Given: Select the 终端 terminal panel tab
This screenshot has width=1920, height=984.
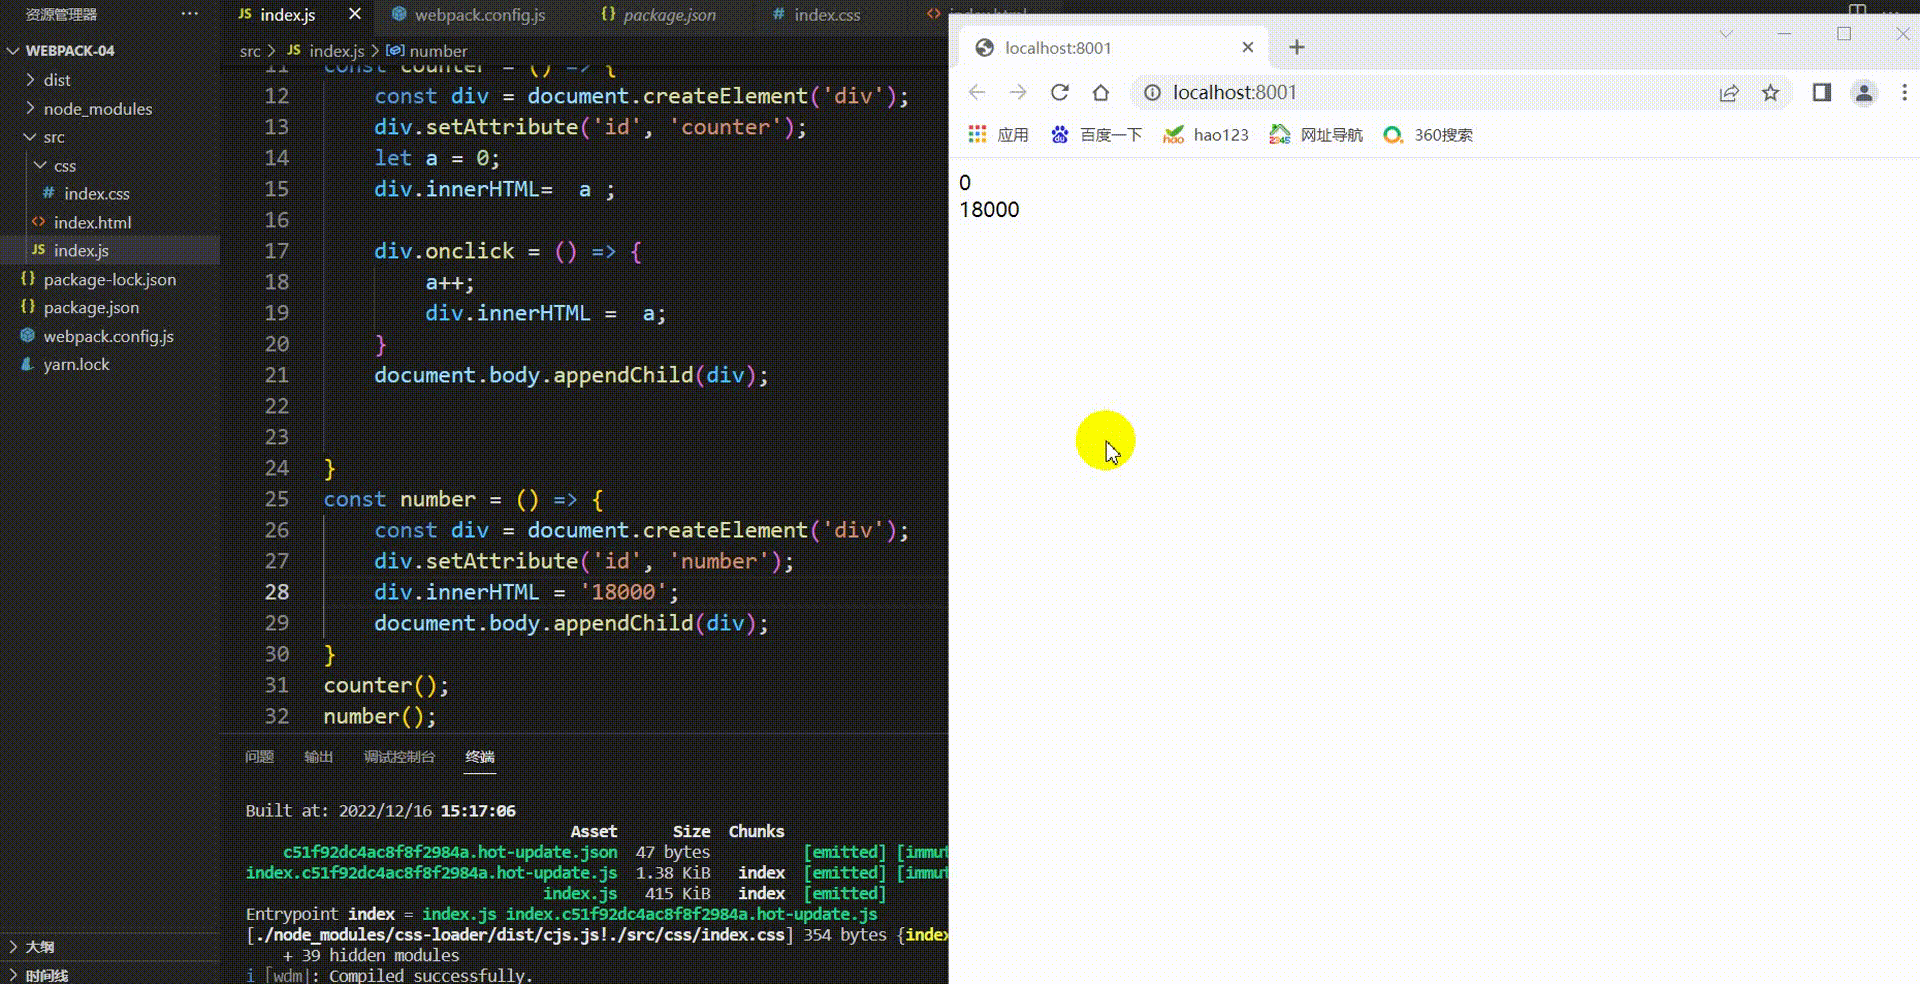Looking at the screenshot, I should [480, 757].
